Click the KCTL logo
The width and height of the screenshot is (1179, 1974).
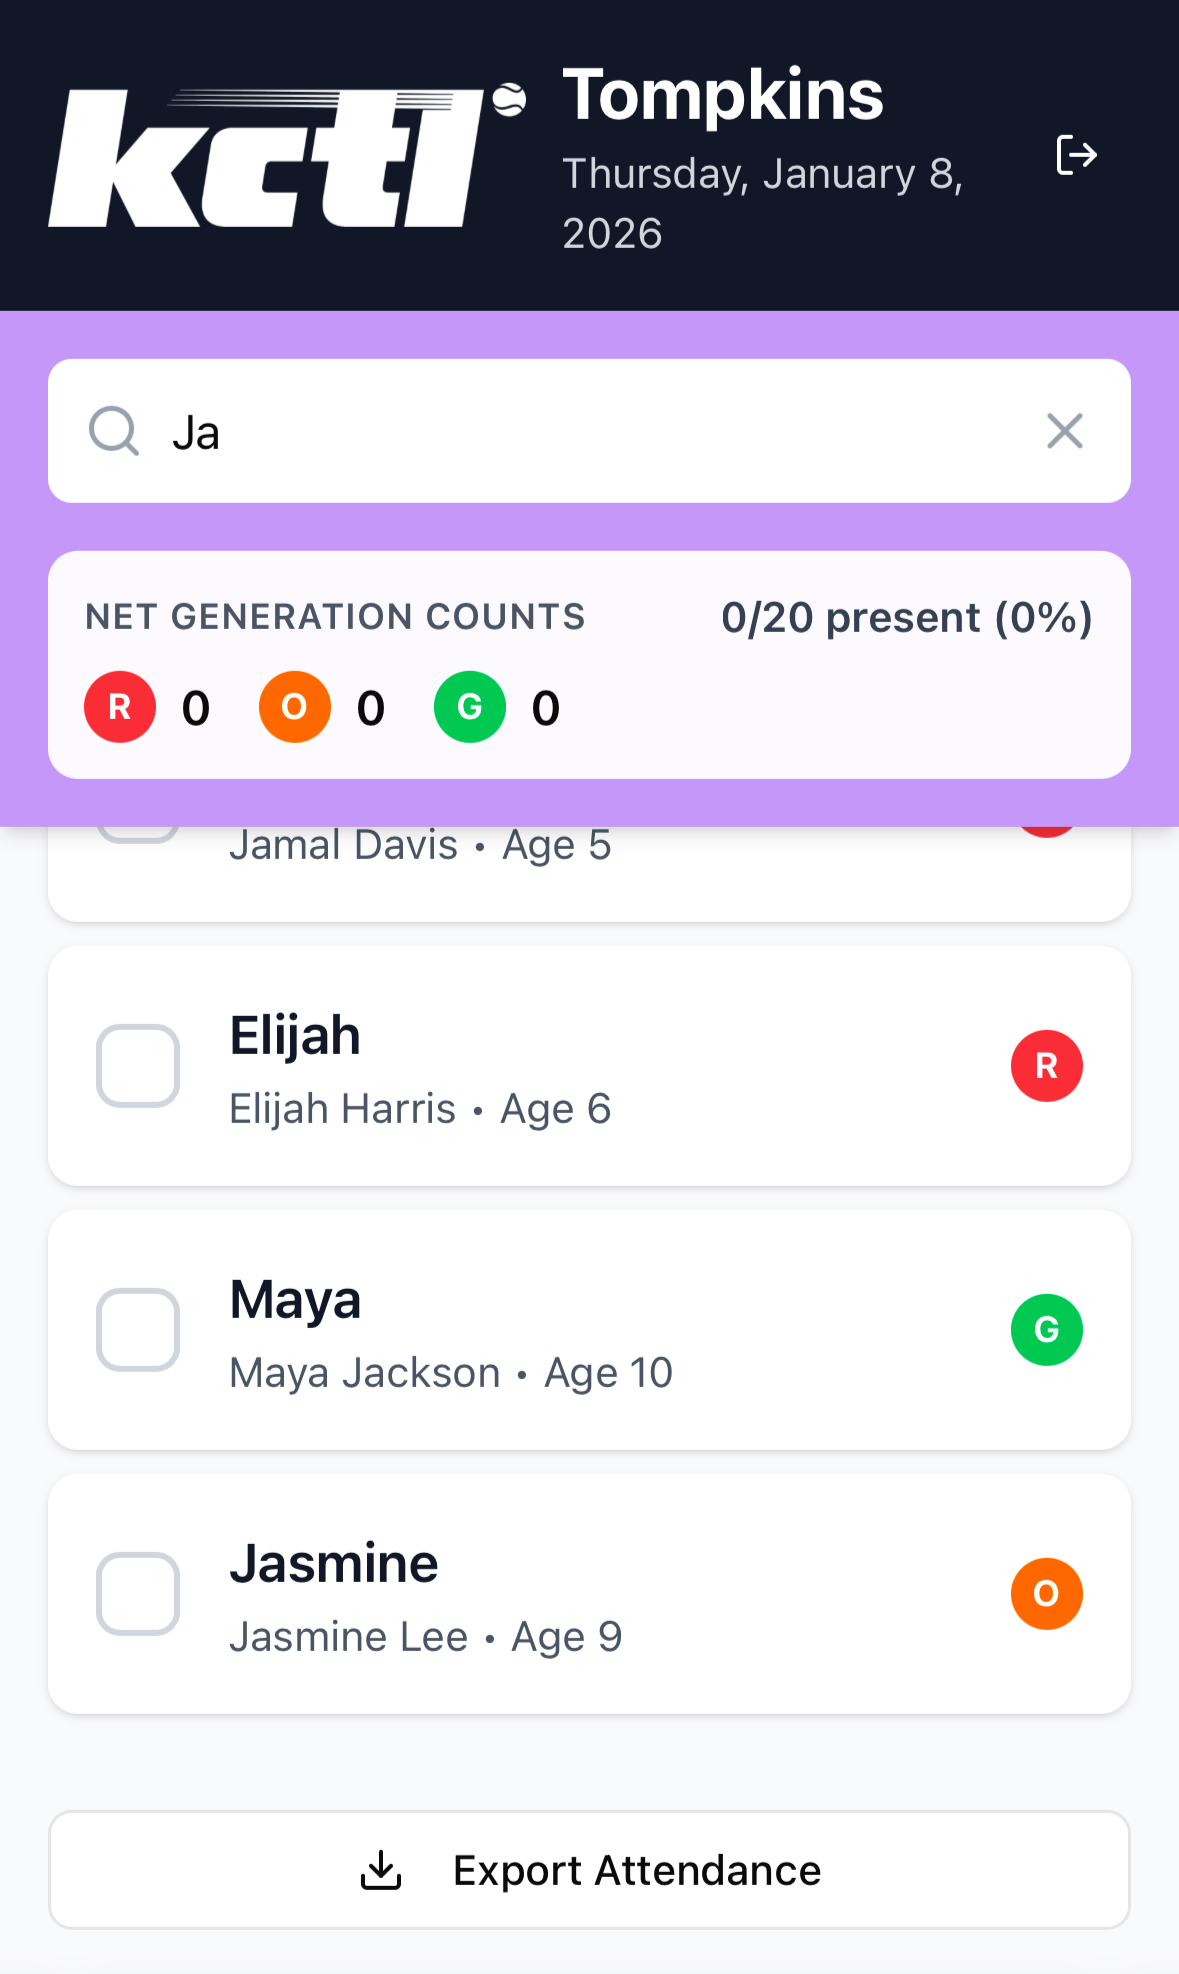(x=288, y=155)
